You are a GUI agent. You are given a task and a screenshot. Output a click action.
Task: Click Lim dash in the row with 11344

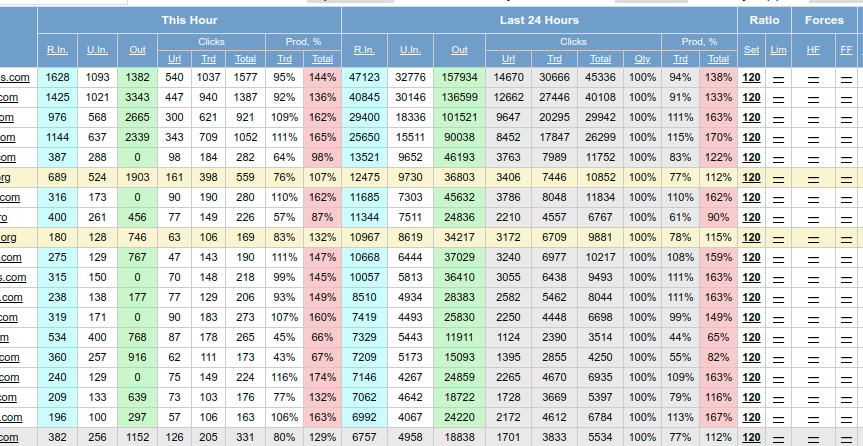tap(778, 218)
